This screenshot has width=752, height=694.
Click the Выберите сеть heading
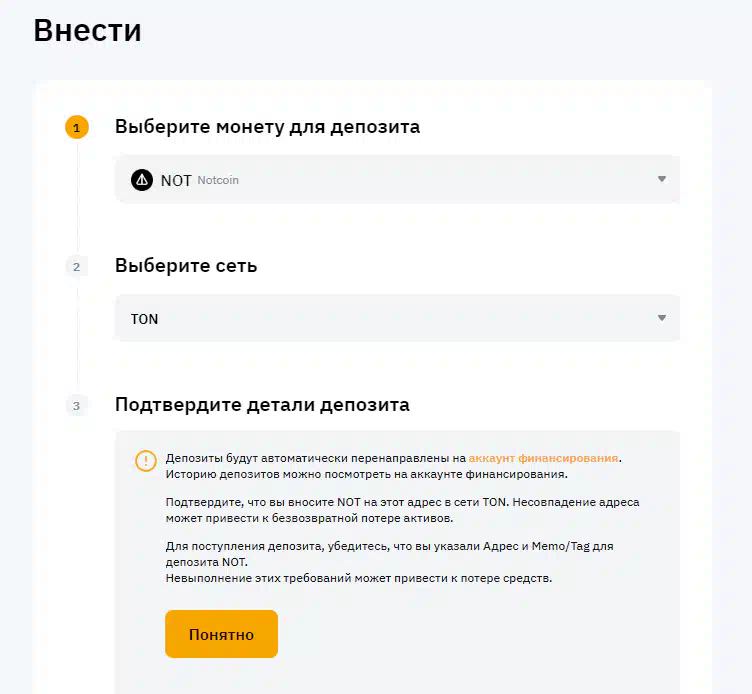(x=186, y=266)
